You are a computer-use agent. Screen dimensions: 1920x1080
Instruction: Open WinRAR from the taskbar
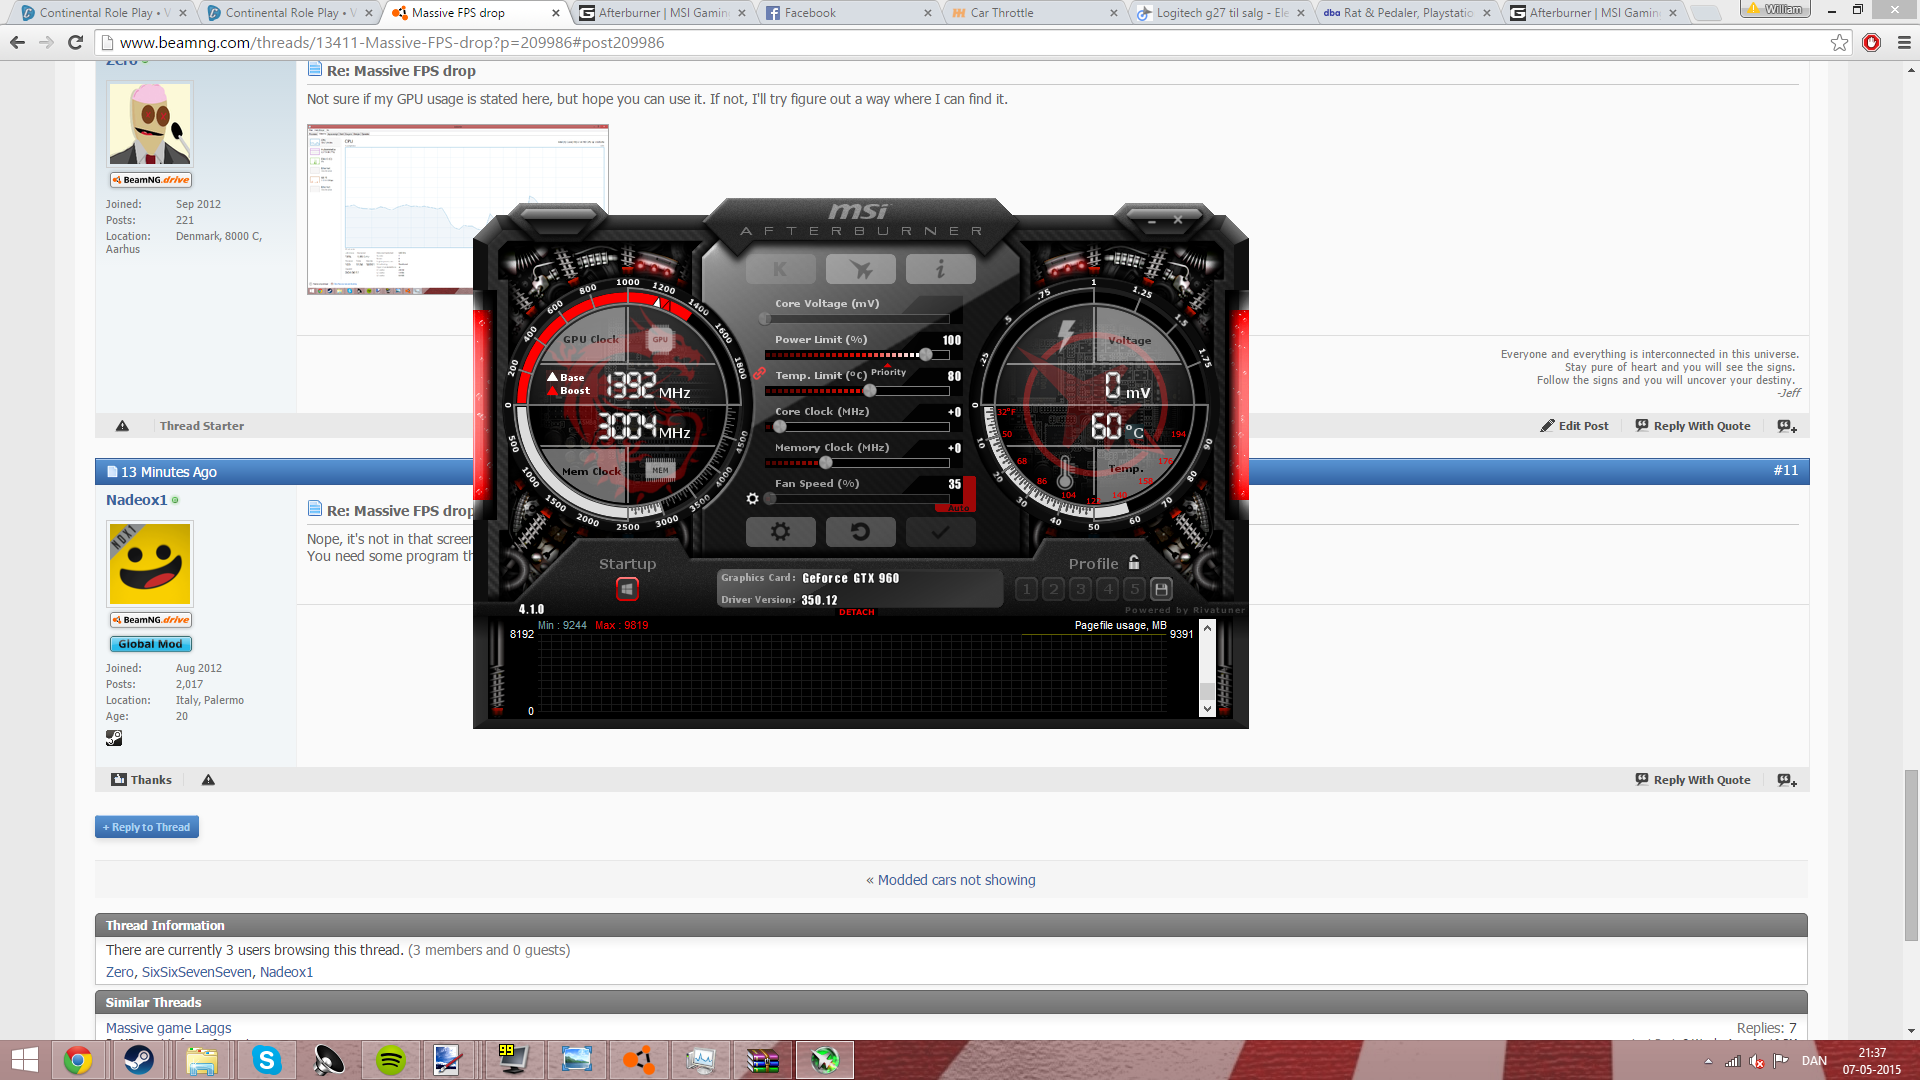coord(763,1060)
